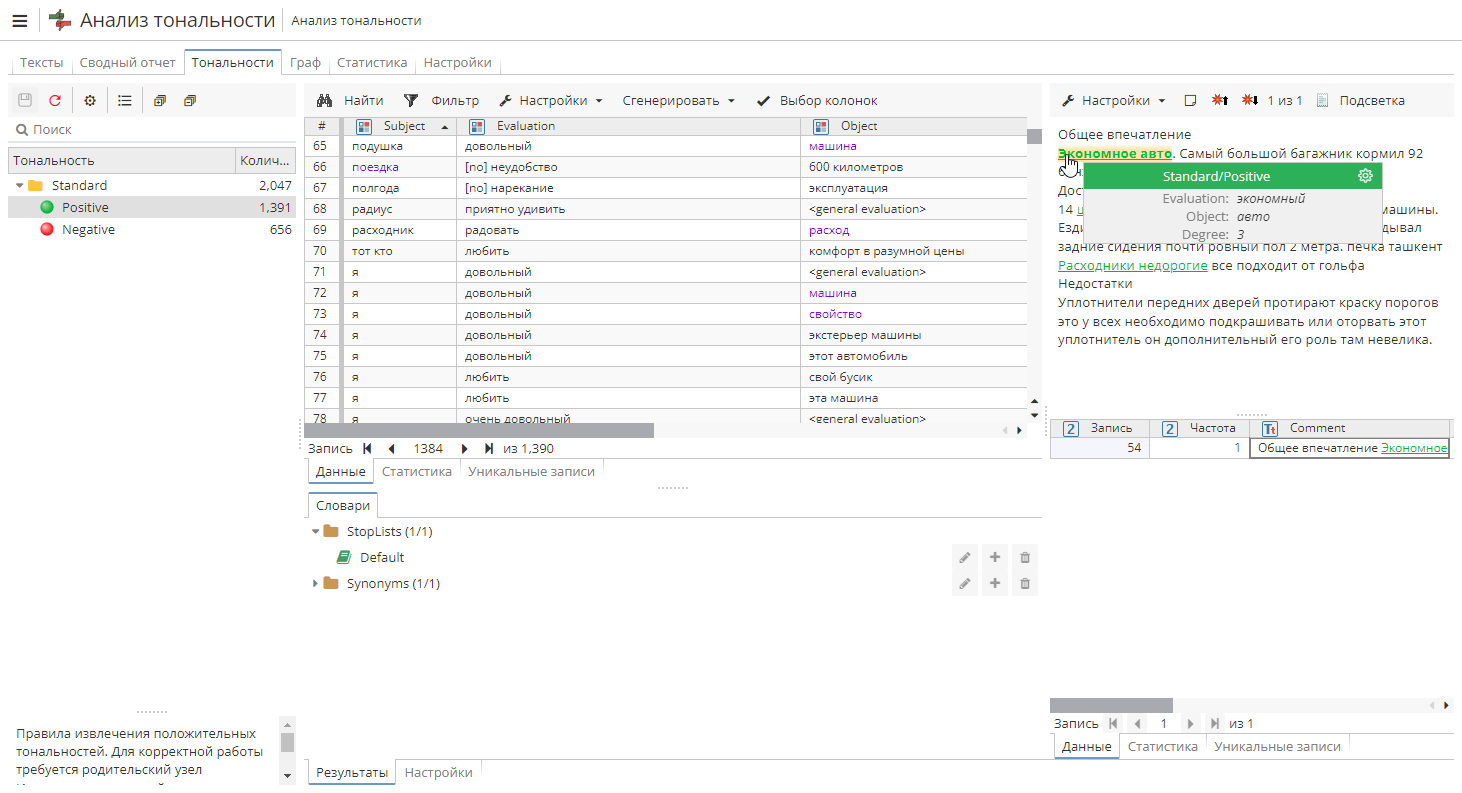Switch to the Граф tab
Viewport: 1462px width, 793px height.
point(305,62)
